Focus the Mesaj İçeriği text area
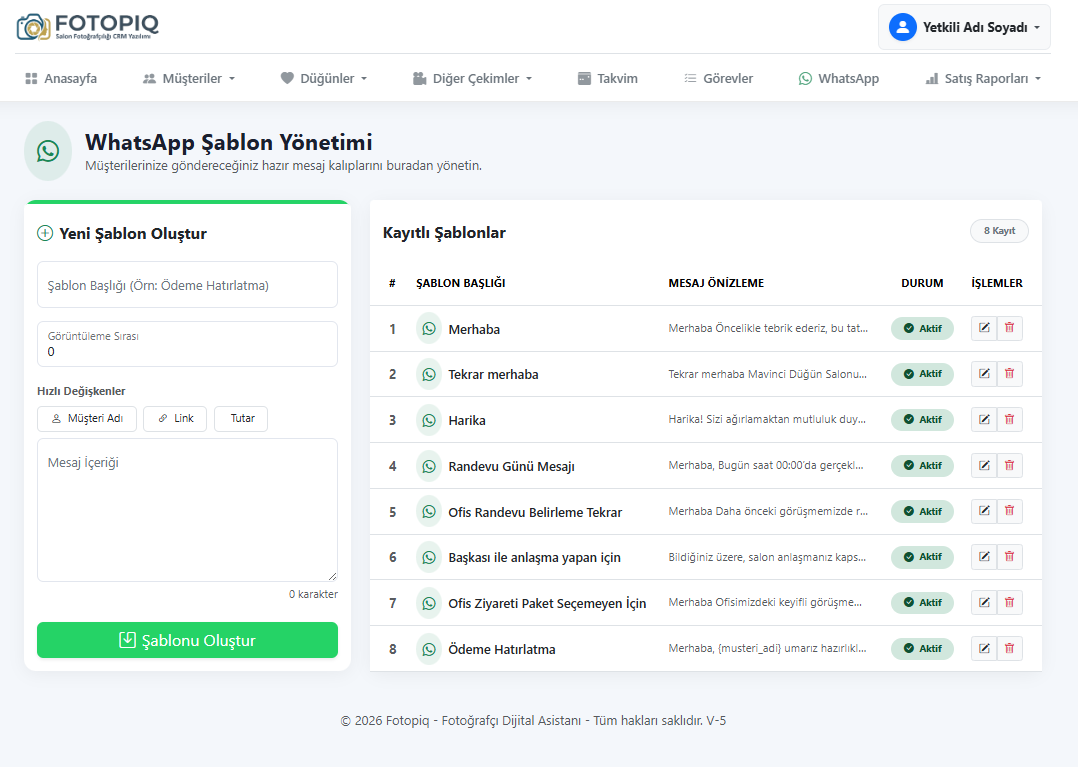The height and width of the screenshot is (767, 1078). coord(187,510)
